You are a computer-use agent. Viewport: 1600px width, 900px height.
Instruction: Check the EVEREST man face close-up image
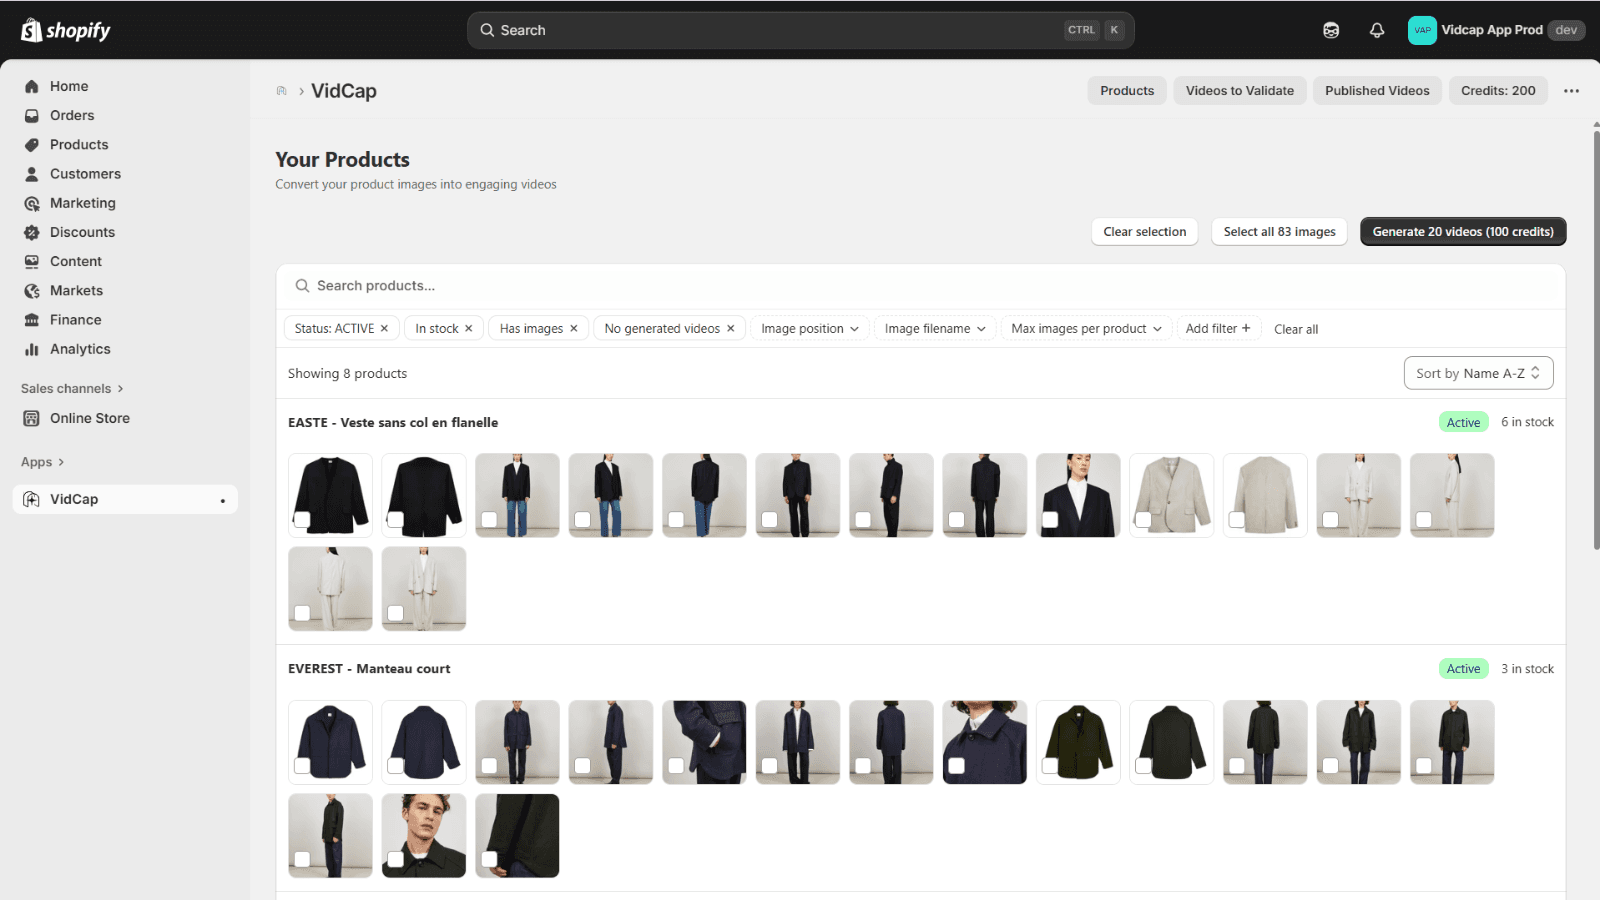(396, 859)
